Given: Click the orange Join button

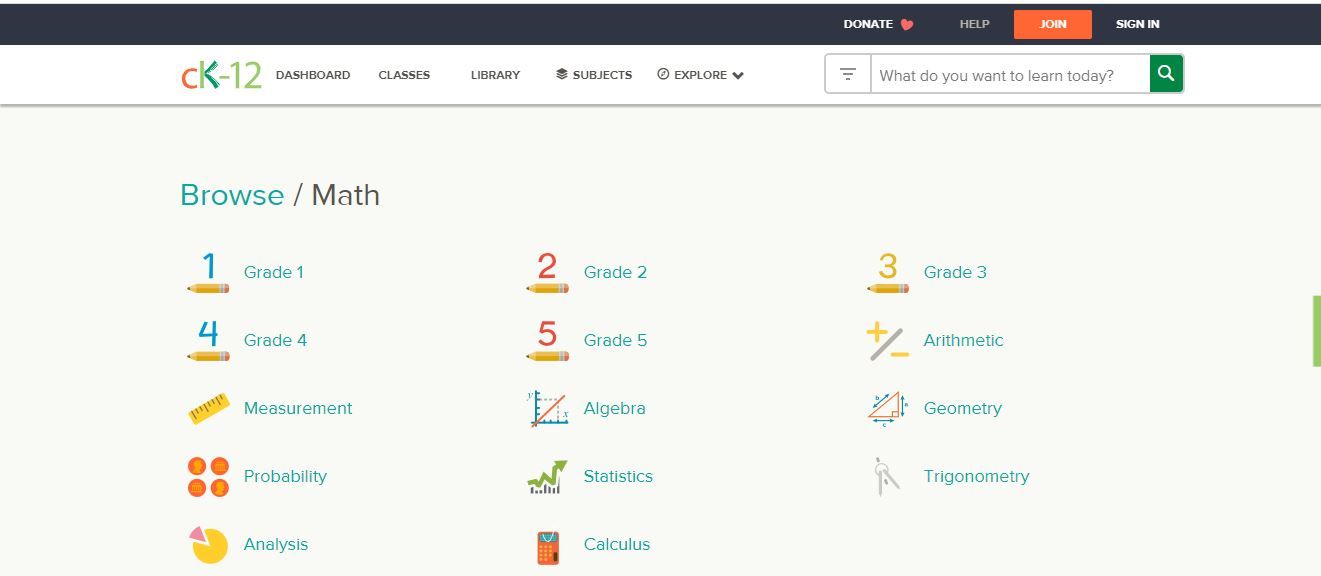Looking at the screenshot, I should coord(1053,24).
